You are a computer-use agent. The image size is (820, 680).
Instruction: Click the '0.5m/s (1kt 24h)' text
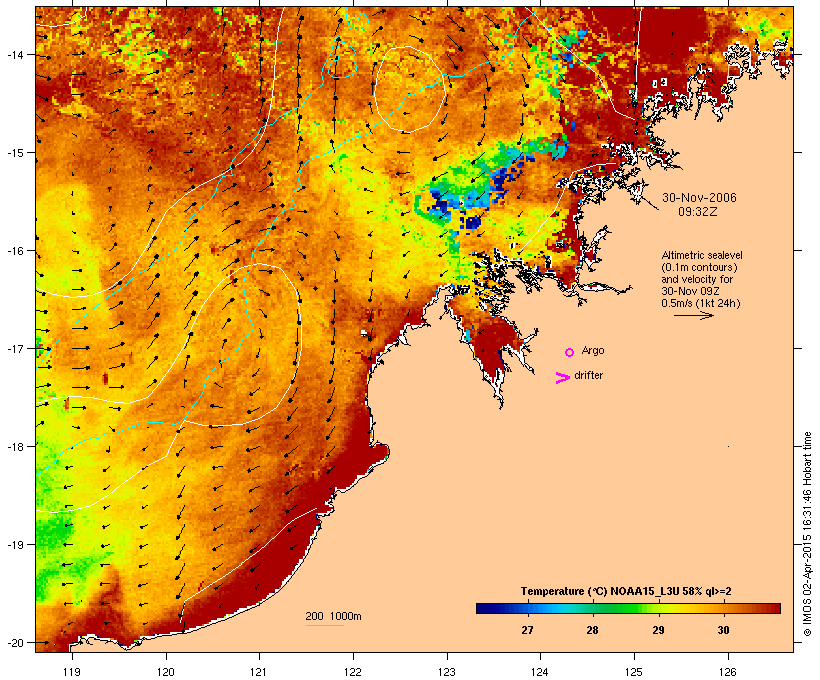coord(701,303)
